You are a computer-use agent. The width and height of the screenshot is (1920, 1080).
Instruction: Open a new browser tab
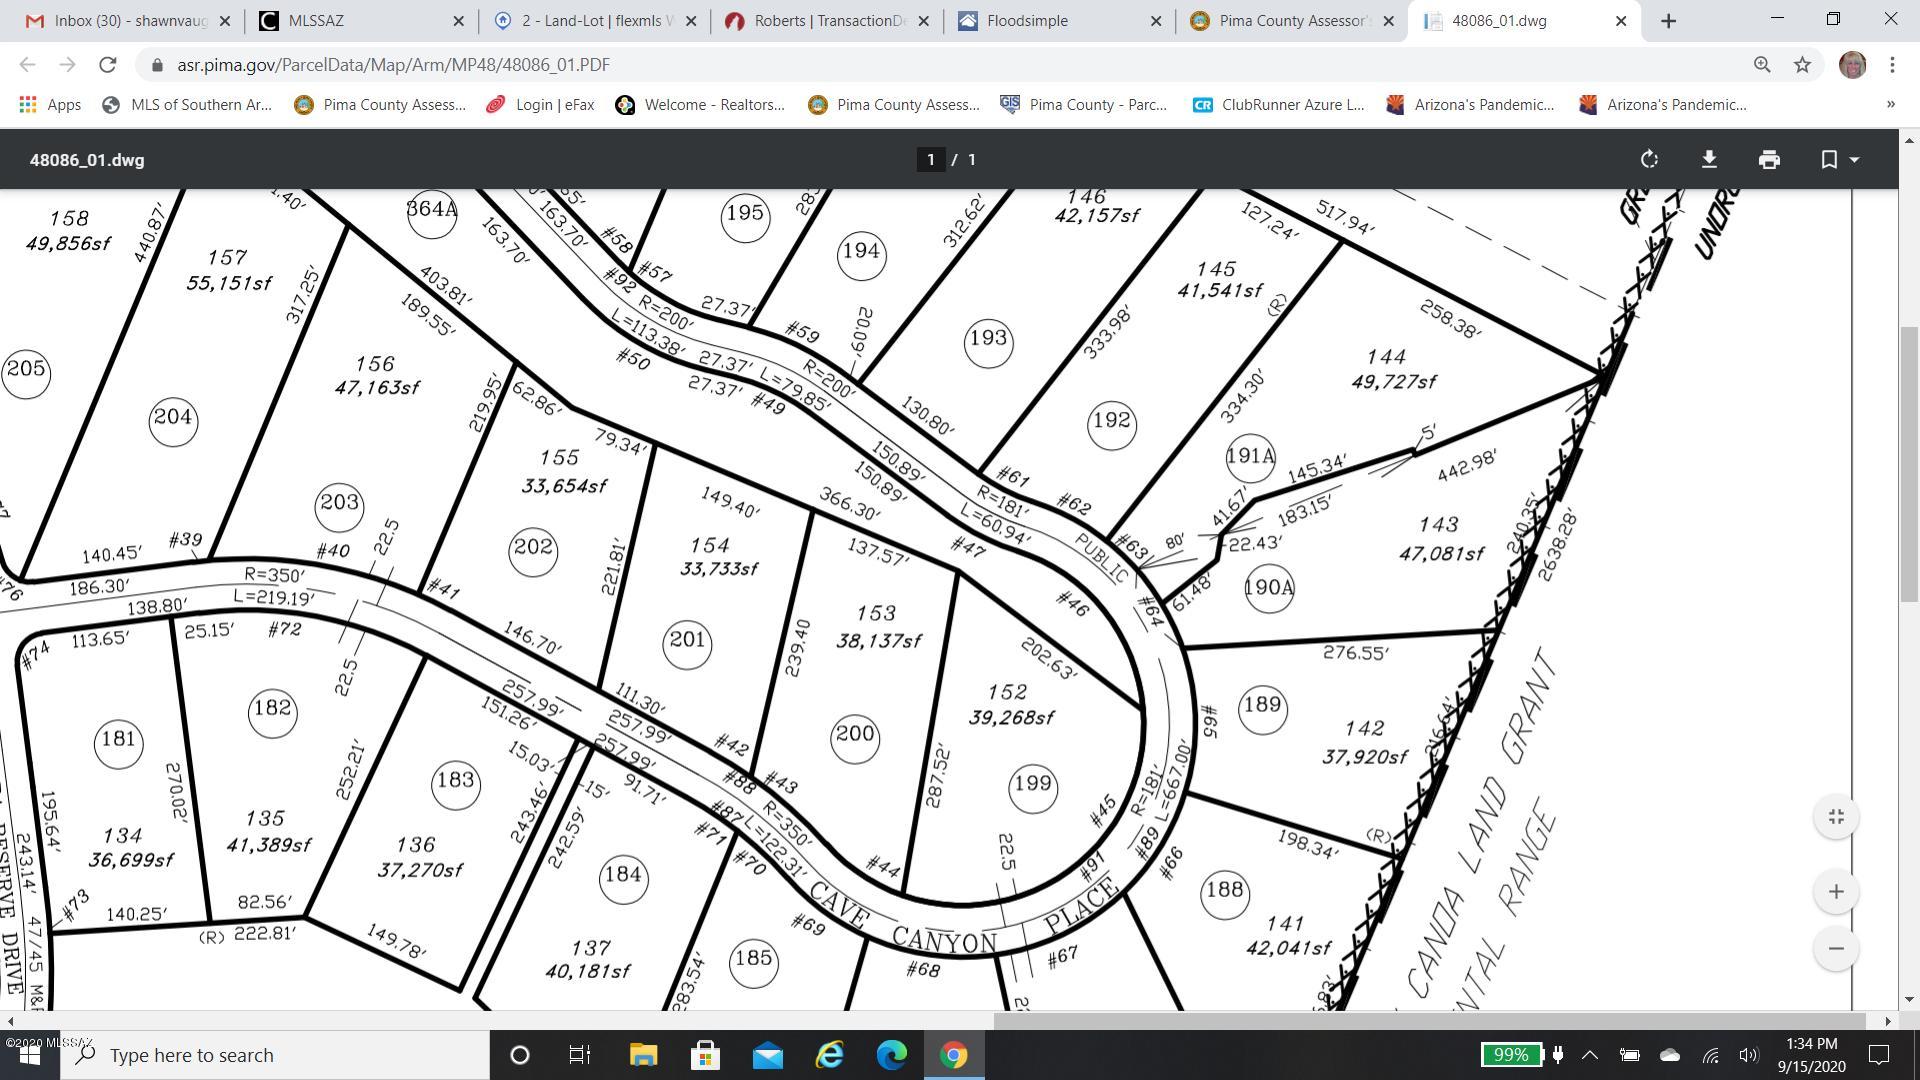click(x=1668, y=21)
